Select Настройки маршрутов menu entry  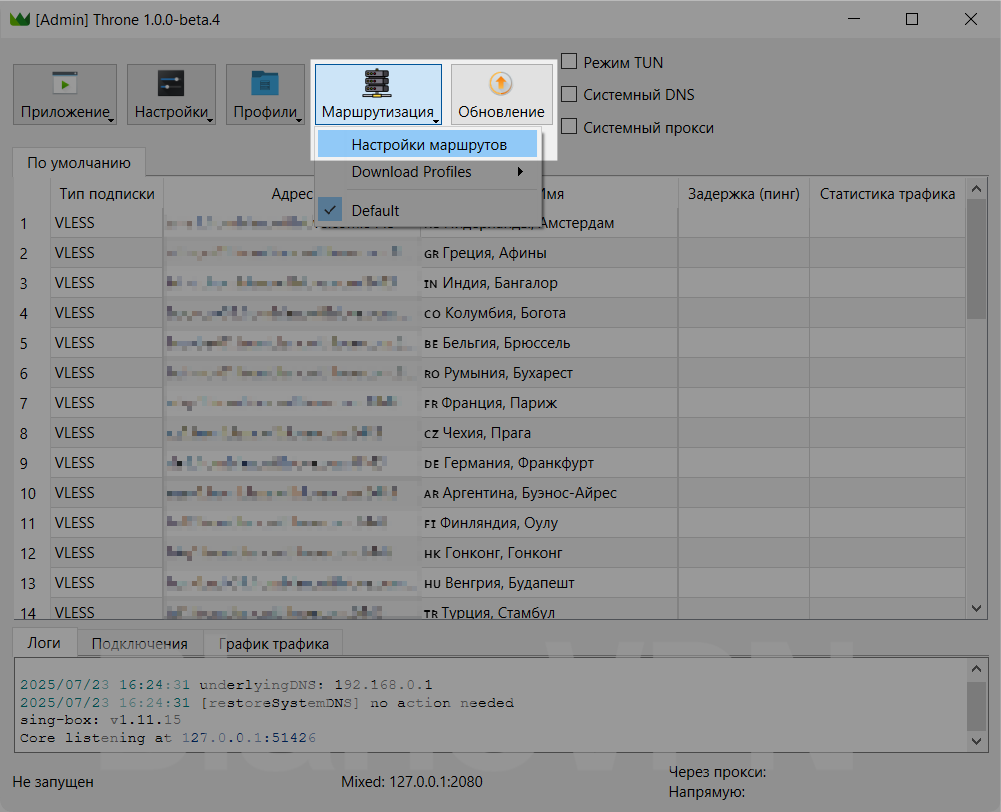[x=428, y=145]
